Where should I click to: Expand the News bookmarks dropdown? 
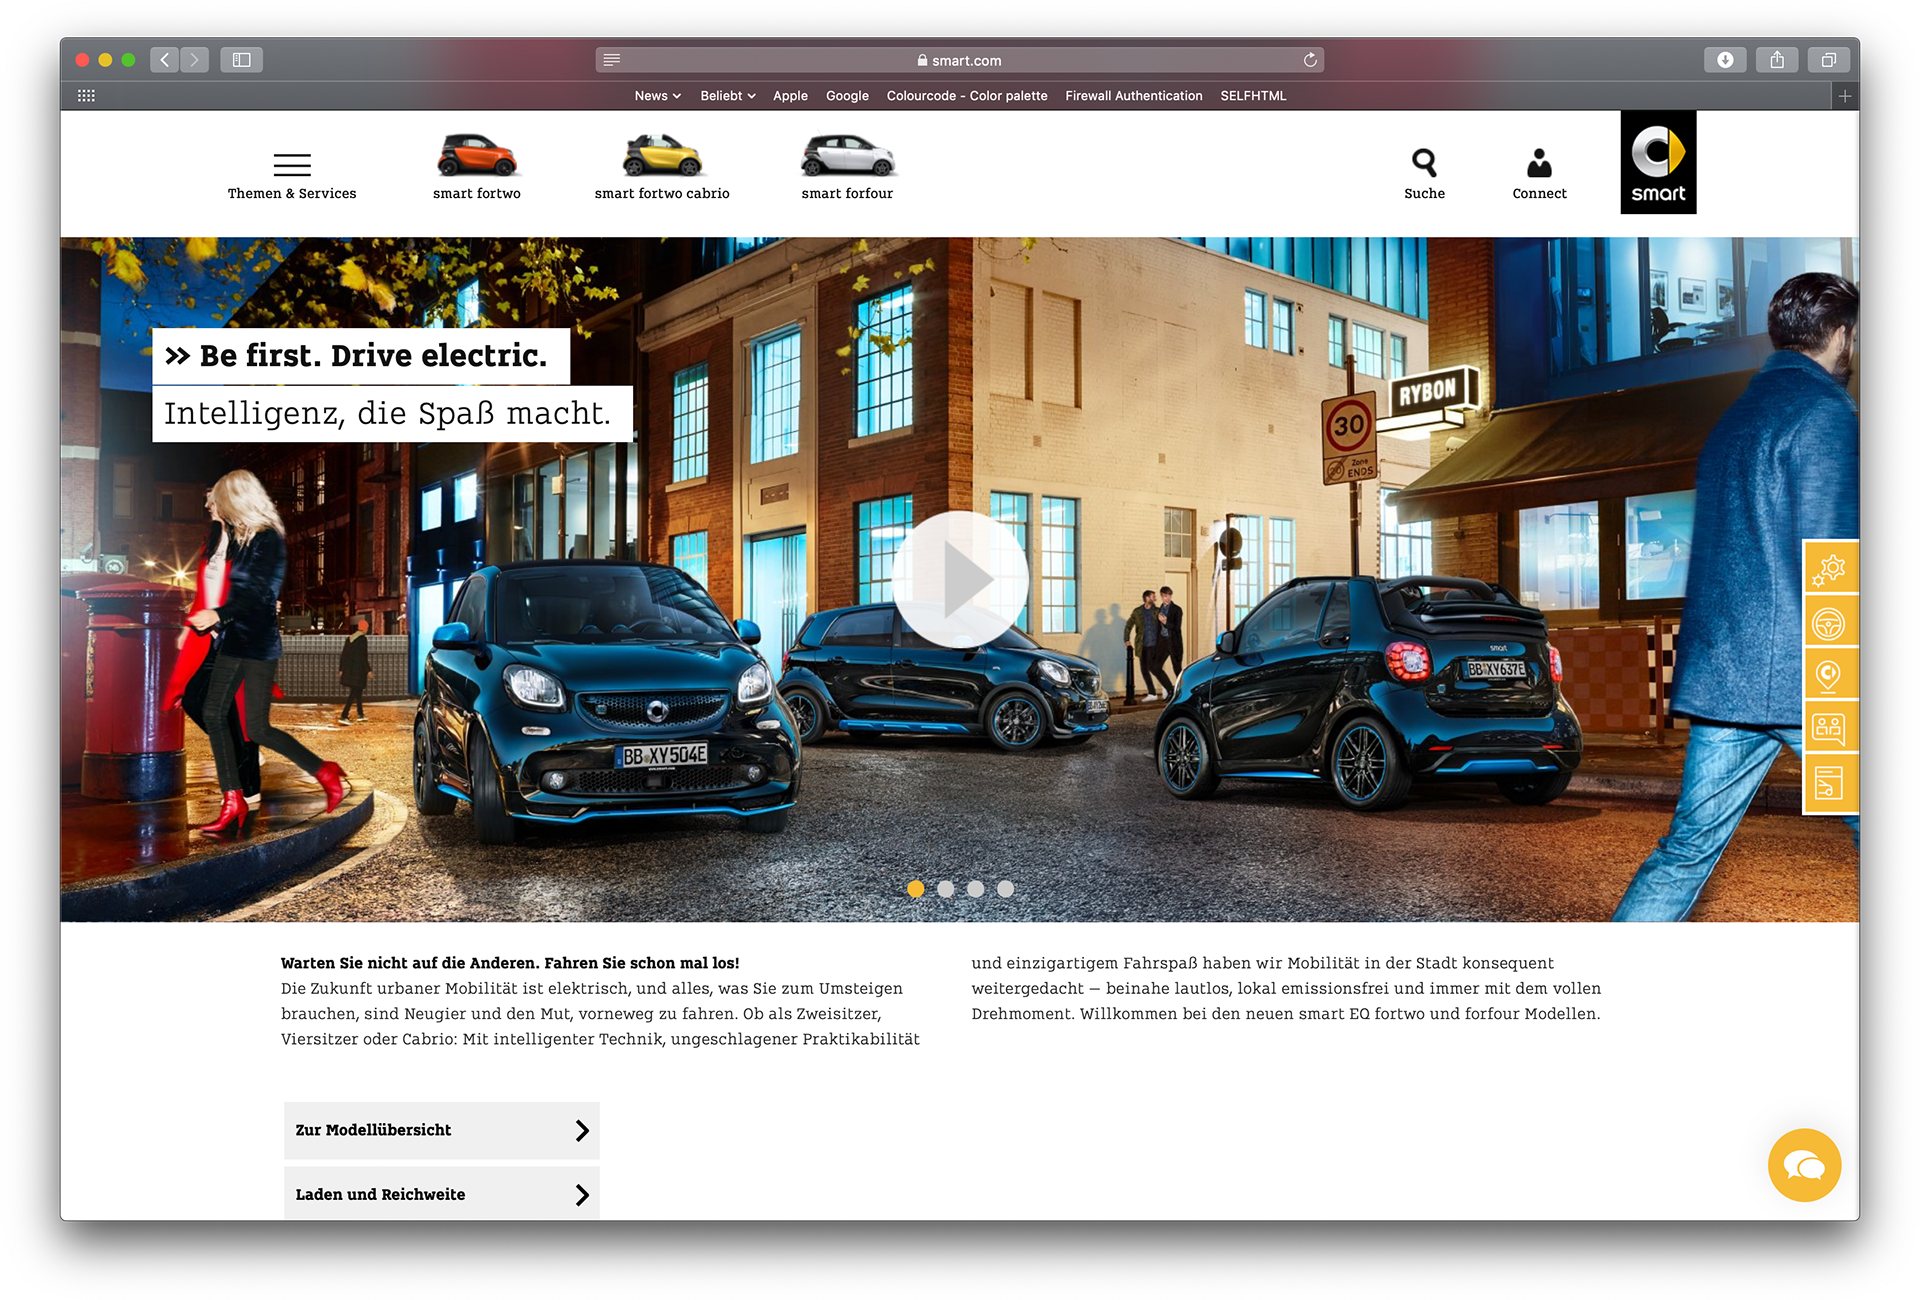(x=657, y=96)
